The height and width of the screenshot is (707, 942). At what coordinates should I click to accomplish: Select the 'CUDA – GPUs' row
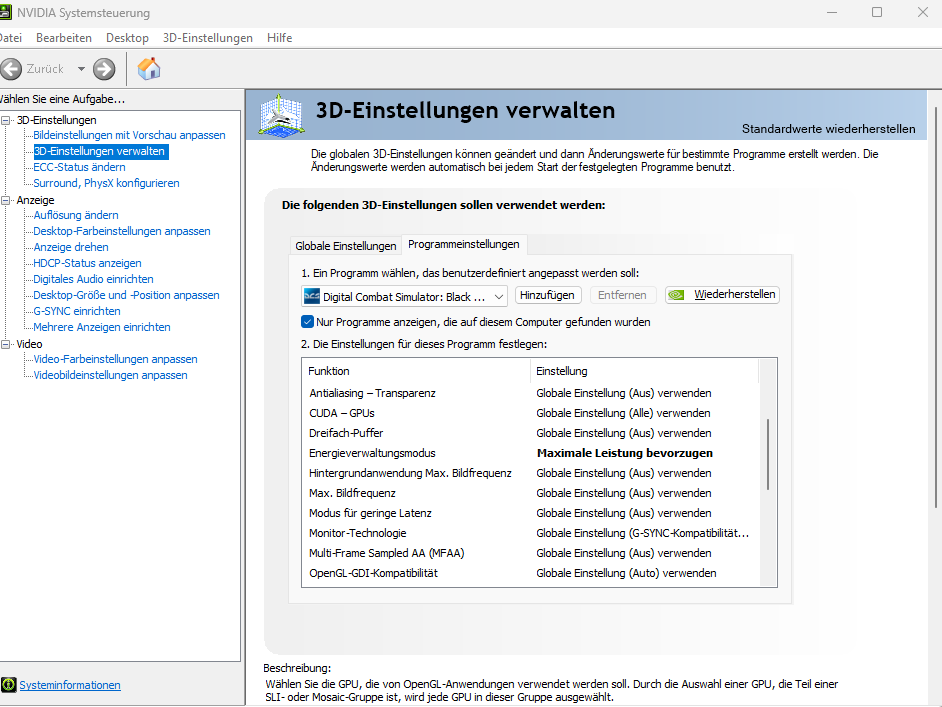[531, 413]
